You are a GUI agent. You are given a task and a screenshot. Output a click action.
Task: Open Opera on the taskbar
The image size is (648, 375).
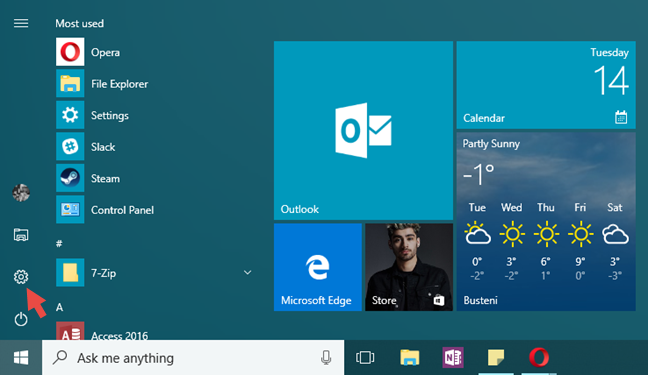[x=539, y=358]
